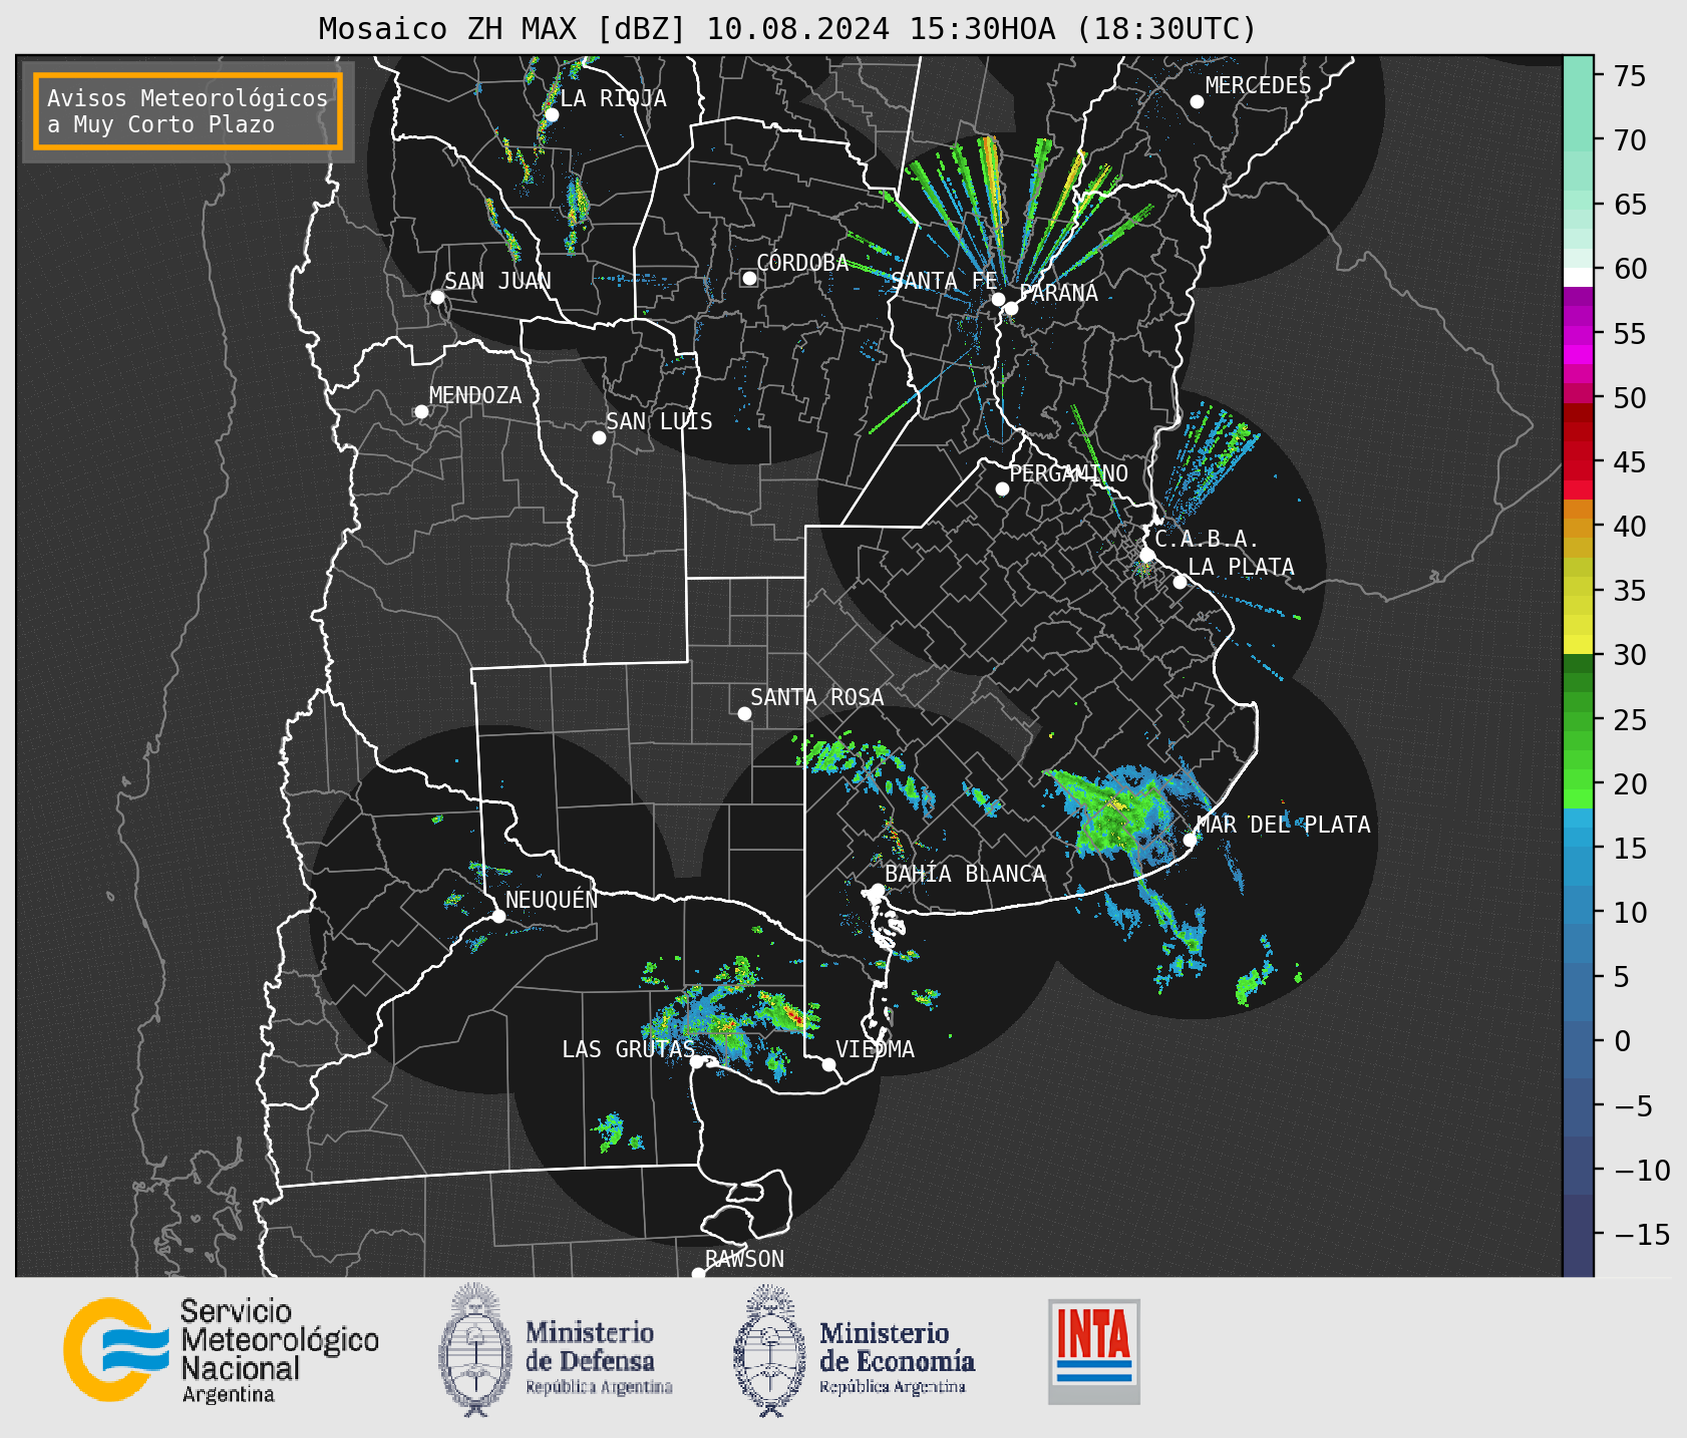Viewport: 1687px width, 1438px height.
Task: Click the LAS GRUTAS label text
Action: click(628, 1049)
